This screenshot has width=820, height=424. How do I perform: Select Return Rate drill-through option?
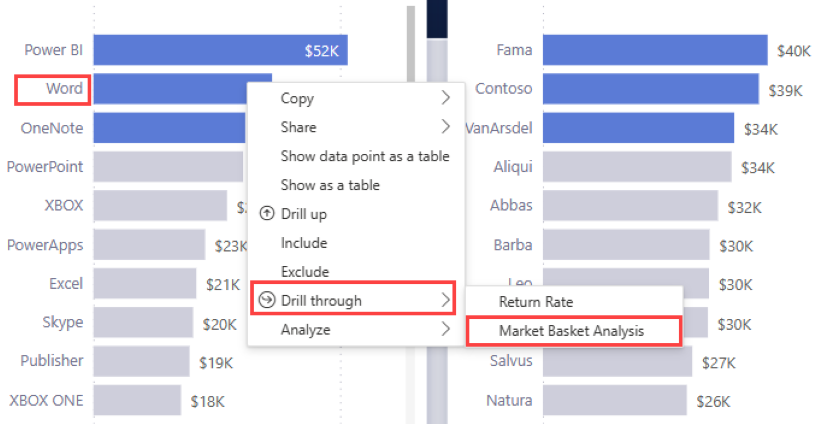pos(536,302)
